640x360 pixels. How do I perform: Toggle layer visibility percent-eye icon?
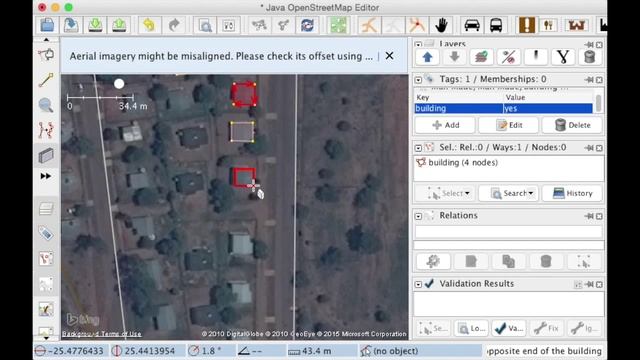point(508,57)
